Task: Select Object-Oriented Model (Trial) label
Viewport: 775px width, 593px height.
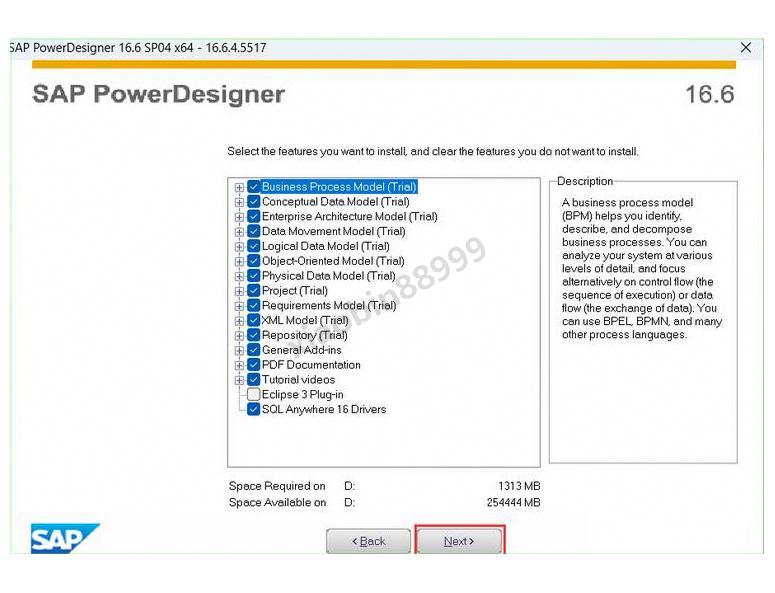Action: [333, 261]
